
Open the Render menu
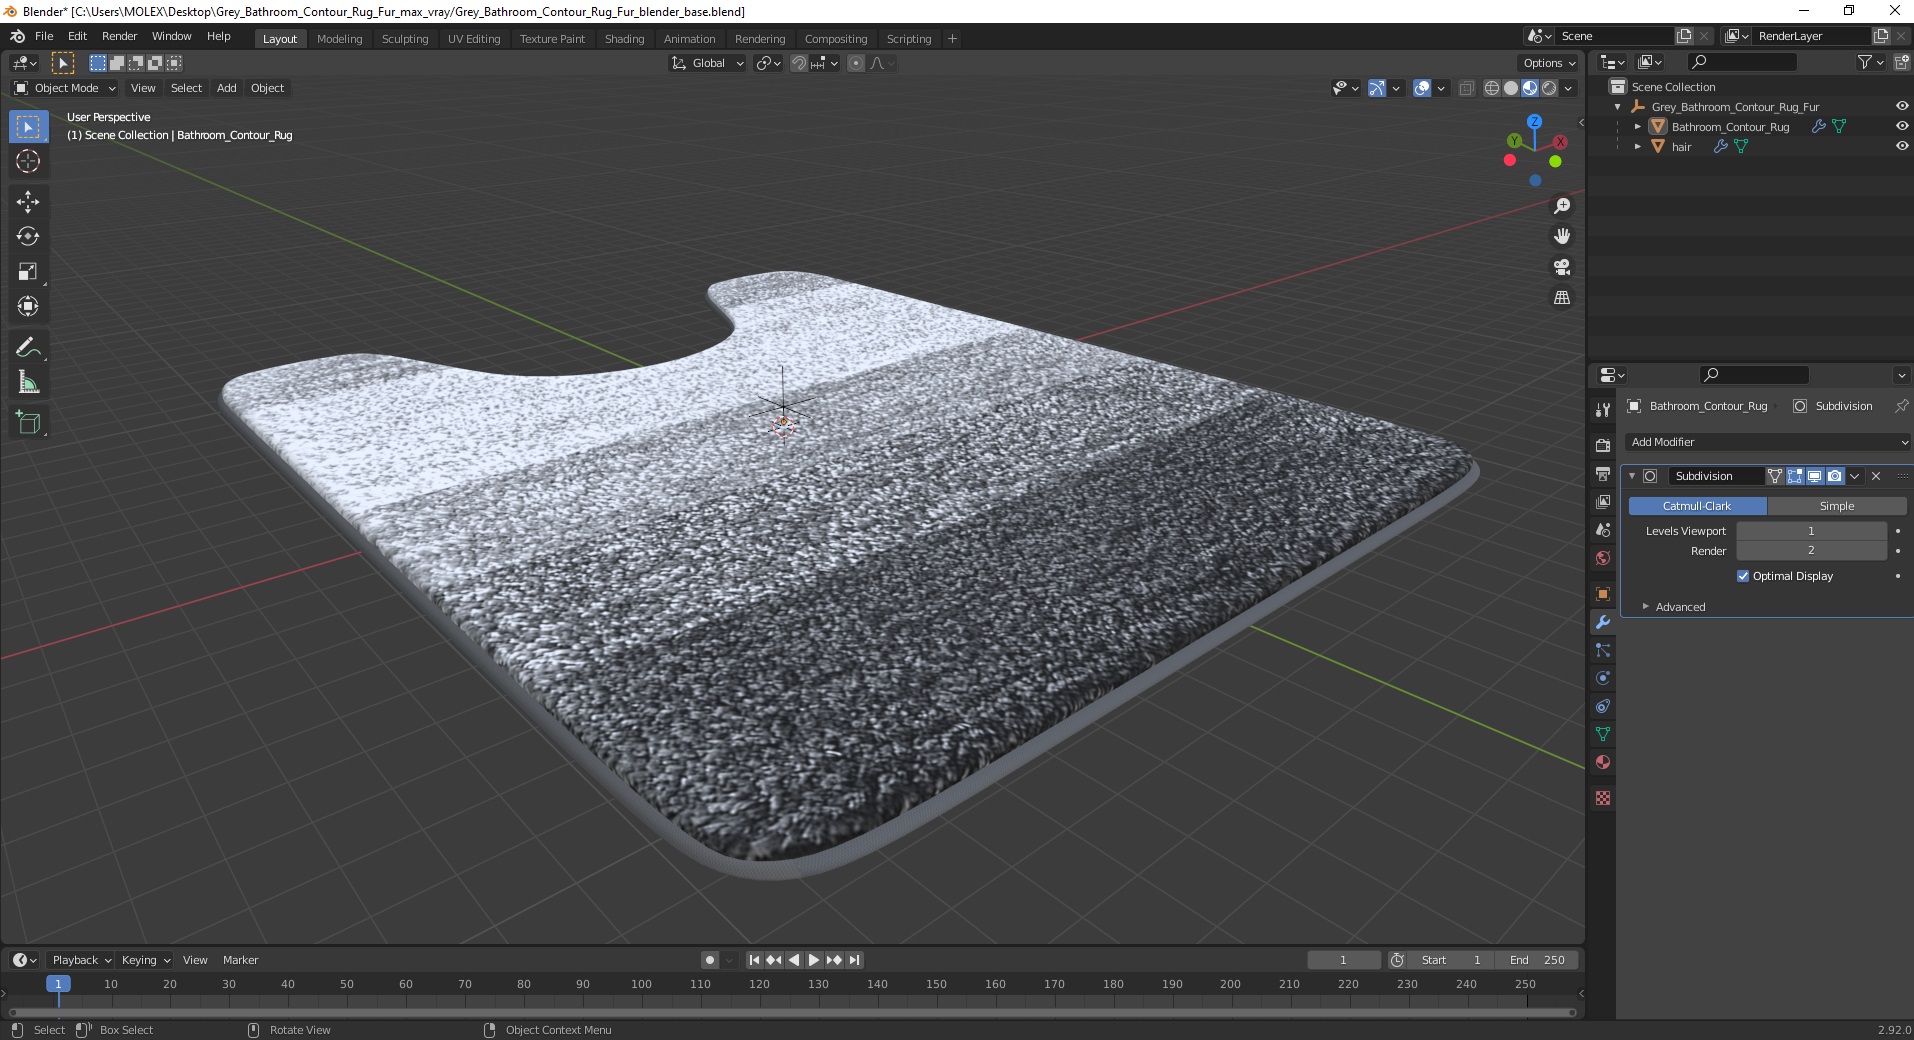coord(119,36)
